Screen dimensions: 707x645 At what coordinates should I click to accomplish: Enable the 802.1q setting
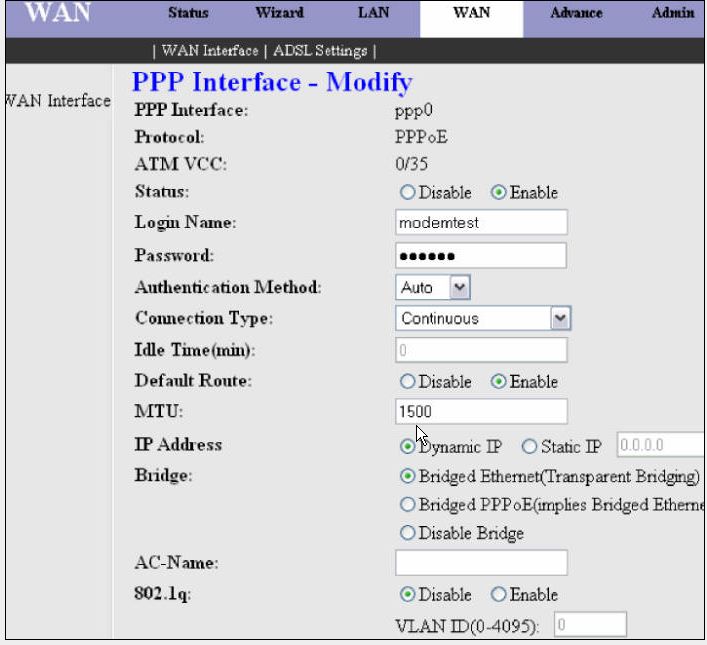point(498,595)
